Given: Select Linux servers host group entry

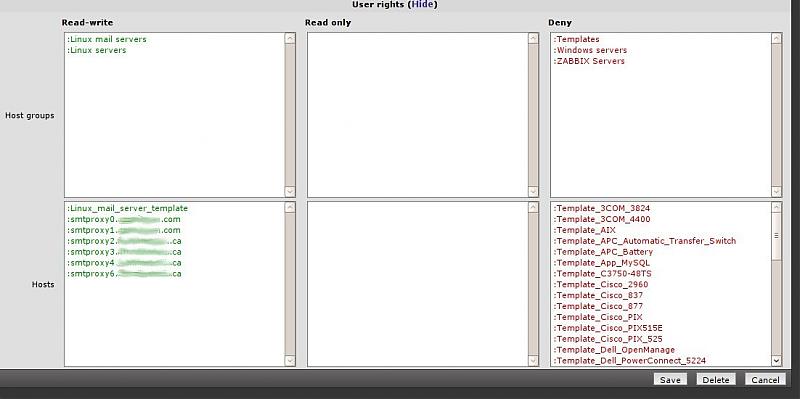Looking at the screenshot, I should pos(96,50).
